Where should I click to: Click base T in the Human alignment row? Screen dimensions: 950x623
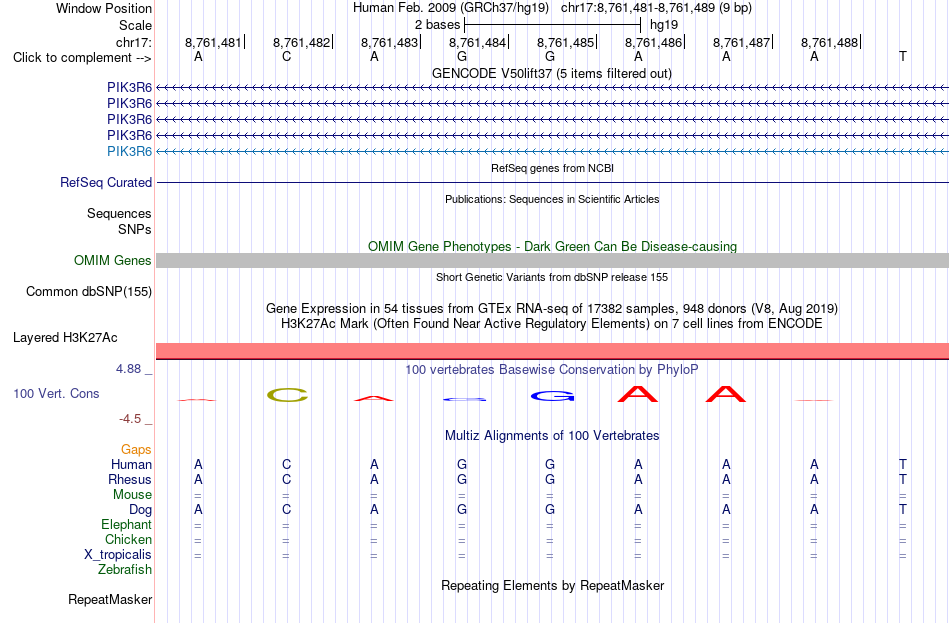(x=903, y=465)
